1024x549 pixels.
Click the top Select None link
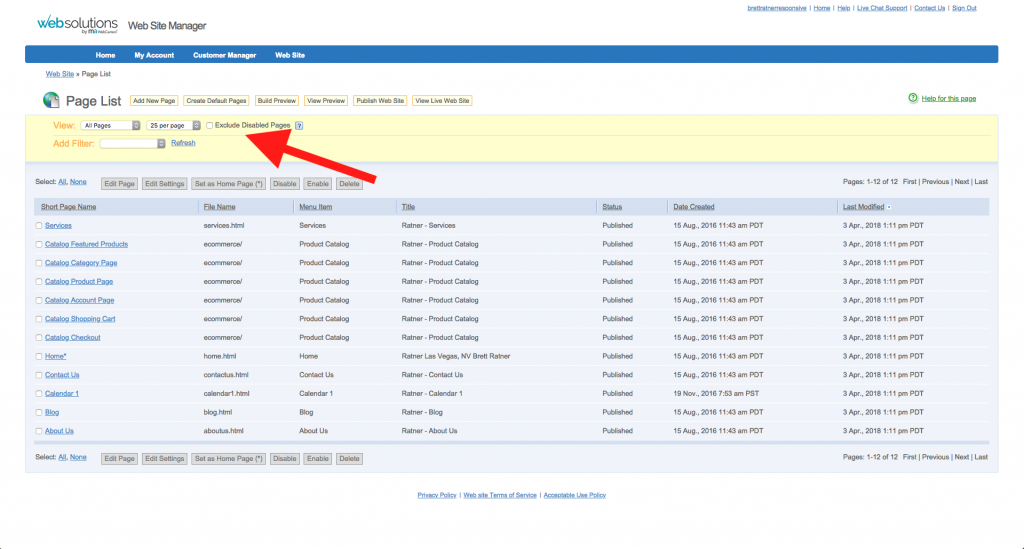point(78,182)
